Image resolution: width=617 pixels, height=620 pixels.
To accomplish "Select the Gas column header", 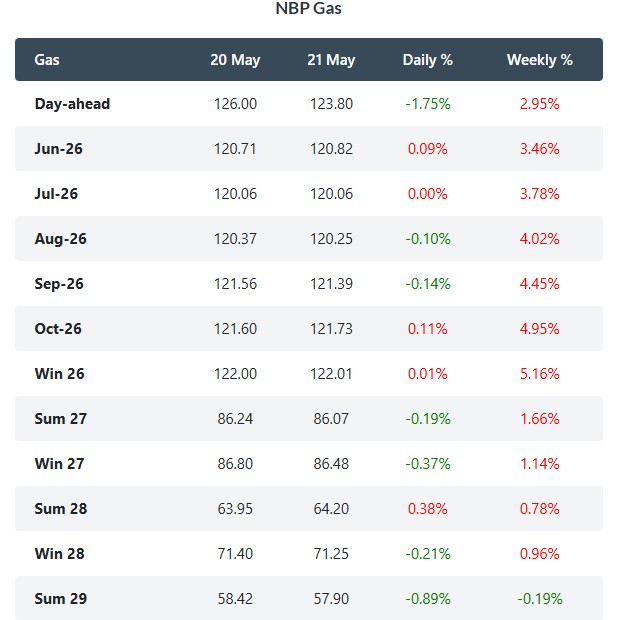I will coord(47,60).
